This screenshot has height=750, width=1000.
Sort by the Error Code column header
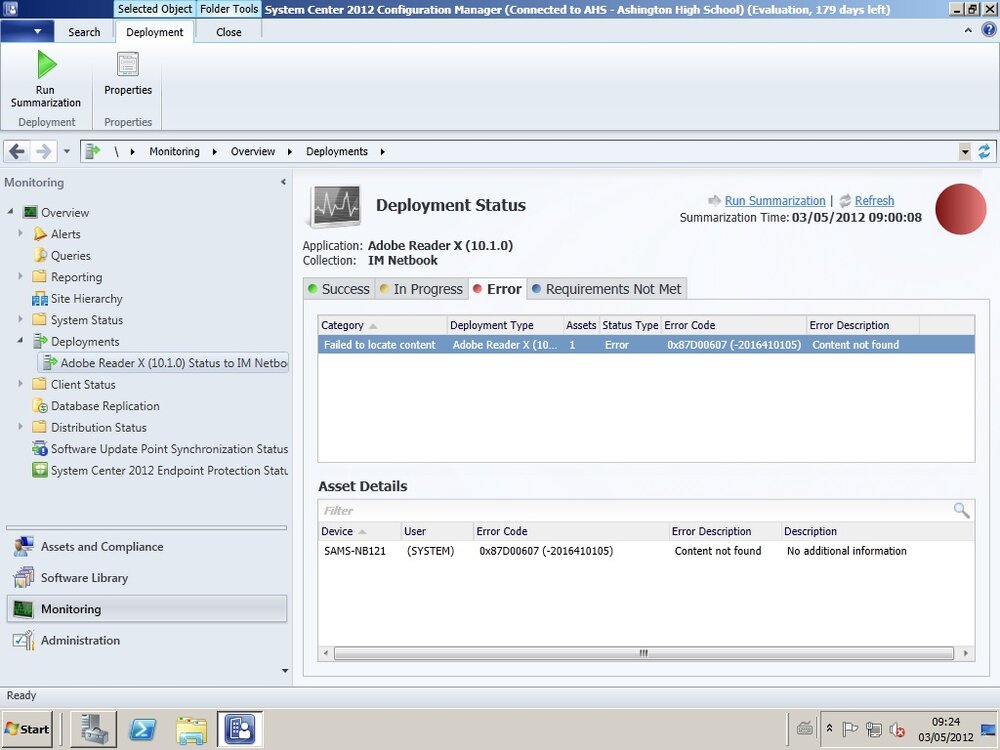(x=733, y=325)
